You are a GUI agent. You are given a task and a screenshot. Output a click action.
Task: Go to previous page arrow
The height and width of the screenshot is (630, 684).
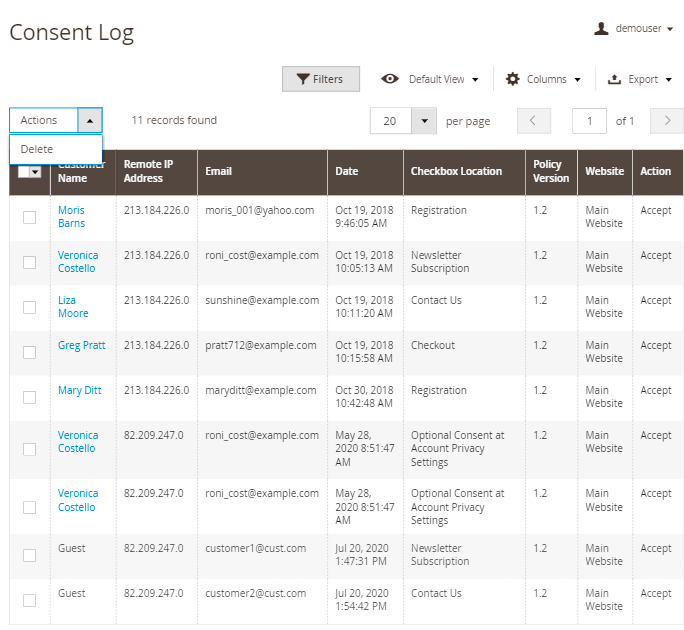(534, 121)
